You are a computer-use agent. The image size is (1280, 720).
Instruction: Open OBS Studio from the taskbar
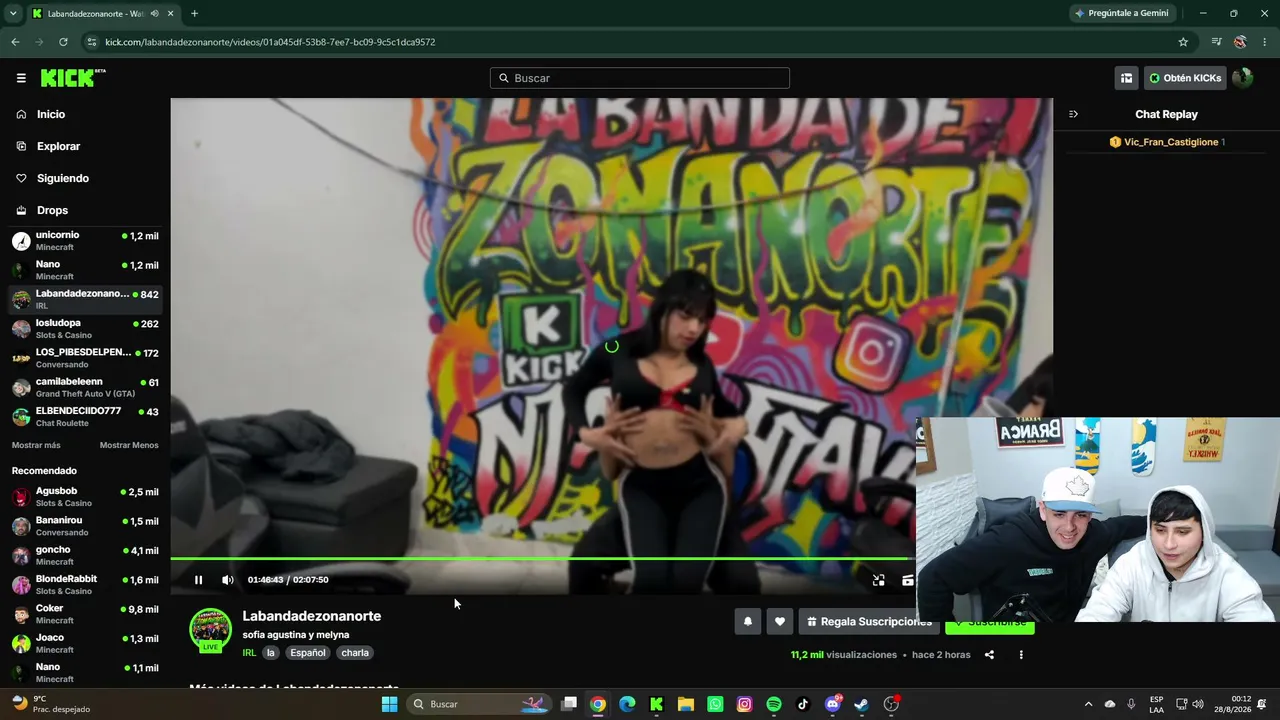pyautogui.click(x=891, y=704)
